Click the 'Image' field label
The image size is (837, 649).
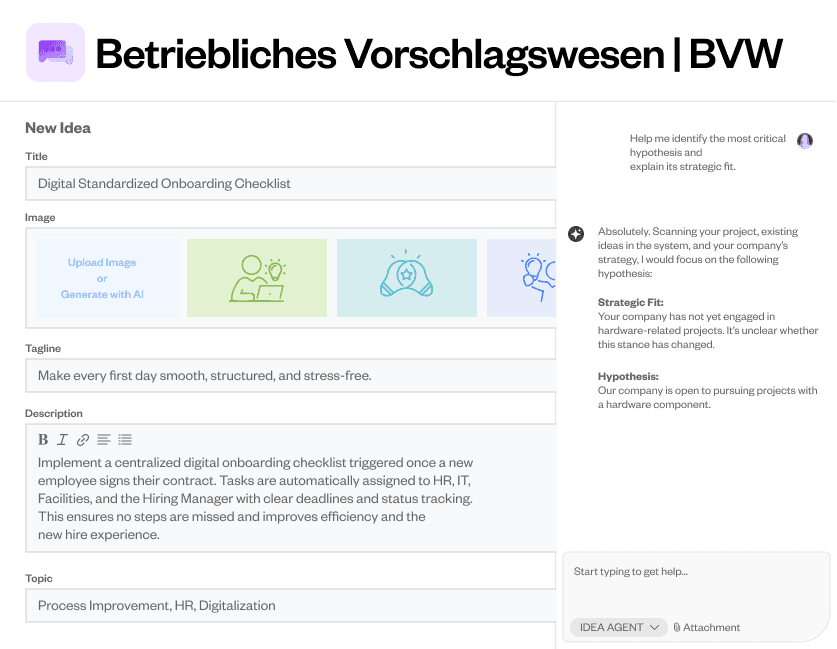click(x=40, y=218)
